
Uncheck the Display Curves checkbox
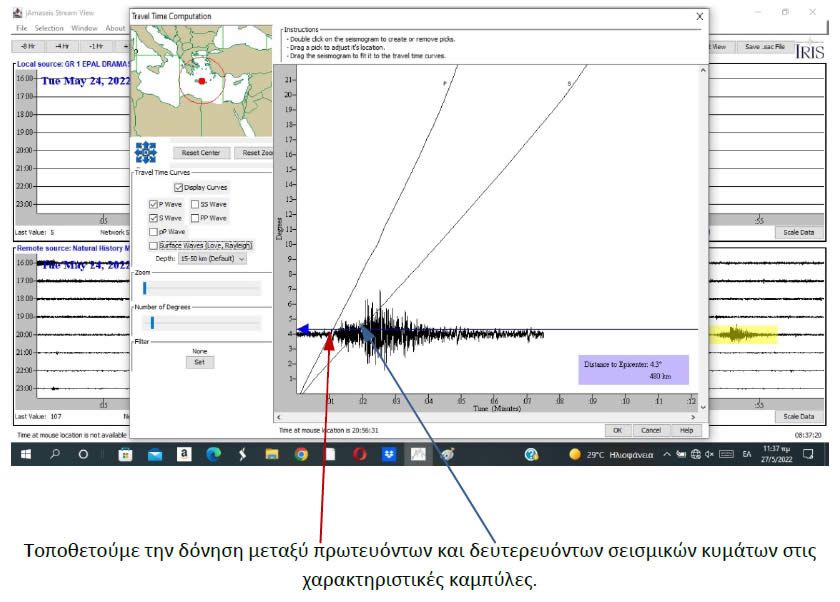click(179, 187)
